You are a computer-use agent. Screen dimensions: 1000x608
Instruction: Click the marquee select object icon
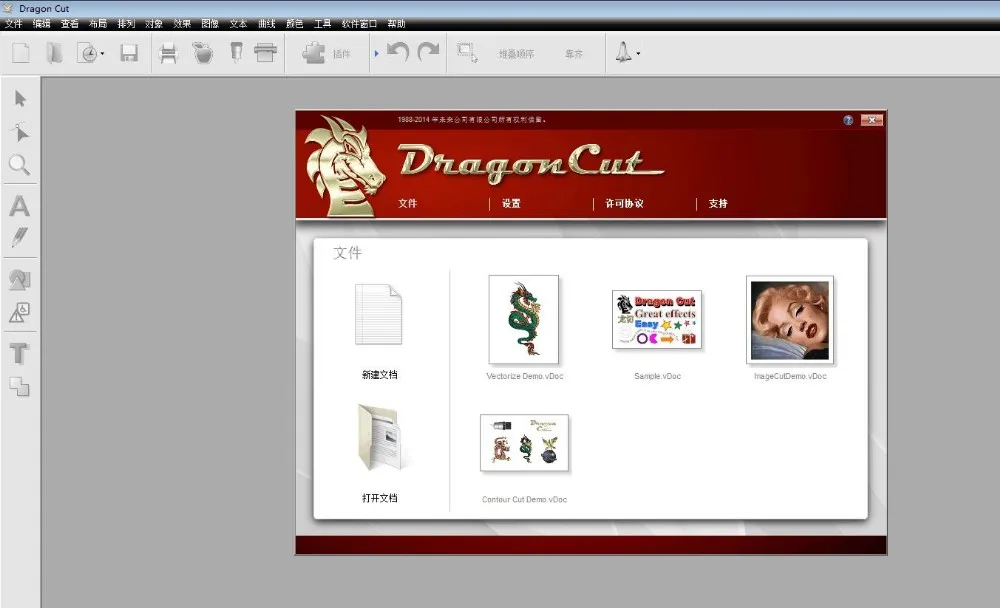coord(467,53)
